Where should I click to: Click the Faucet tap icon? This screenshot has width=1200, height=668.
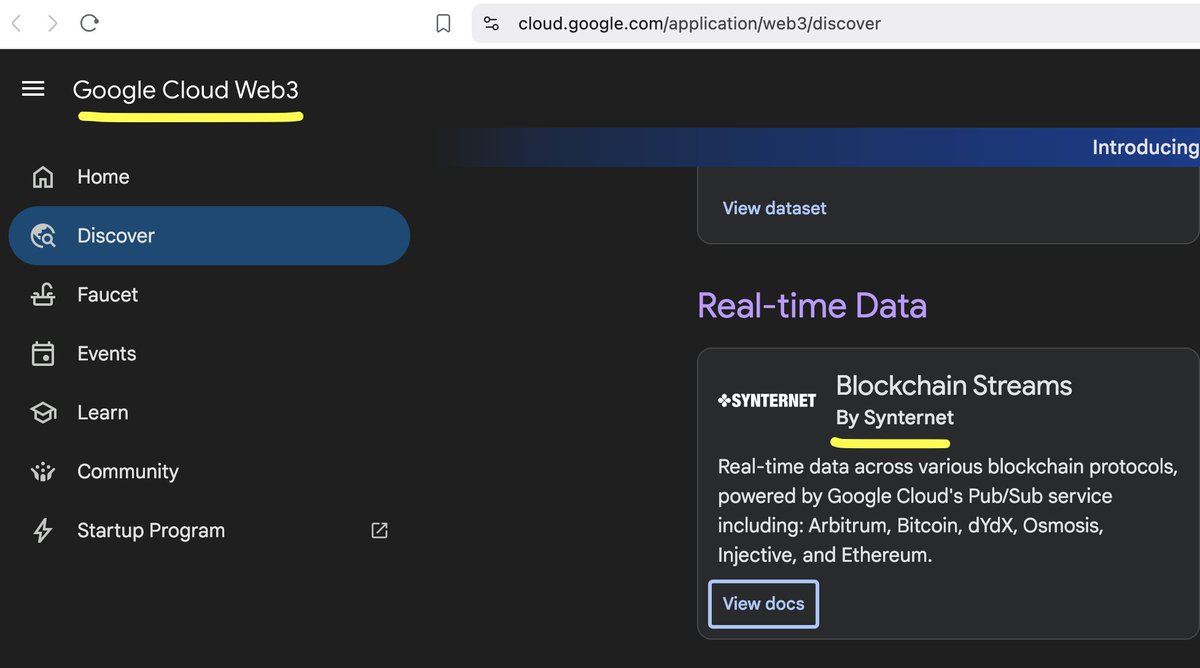tap(43, 294)
